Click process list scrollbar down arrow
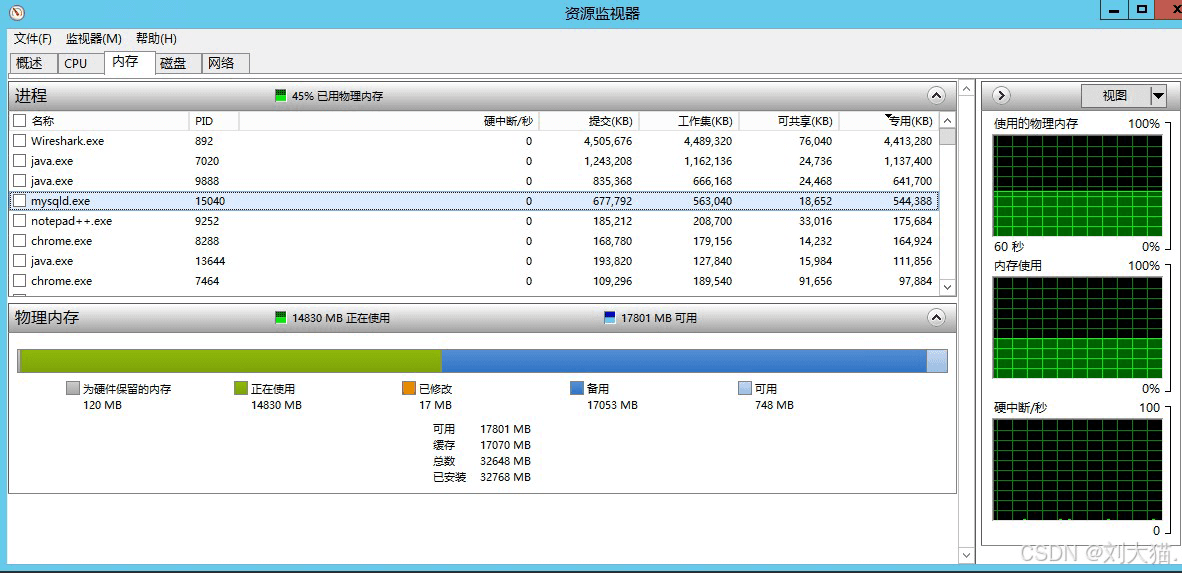1182x573 pixels. [x=948, y=286]
